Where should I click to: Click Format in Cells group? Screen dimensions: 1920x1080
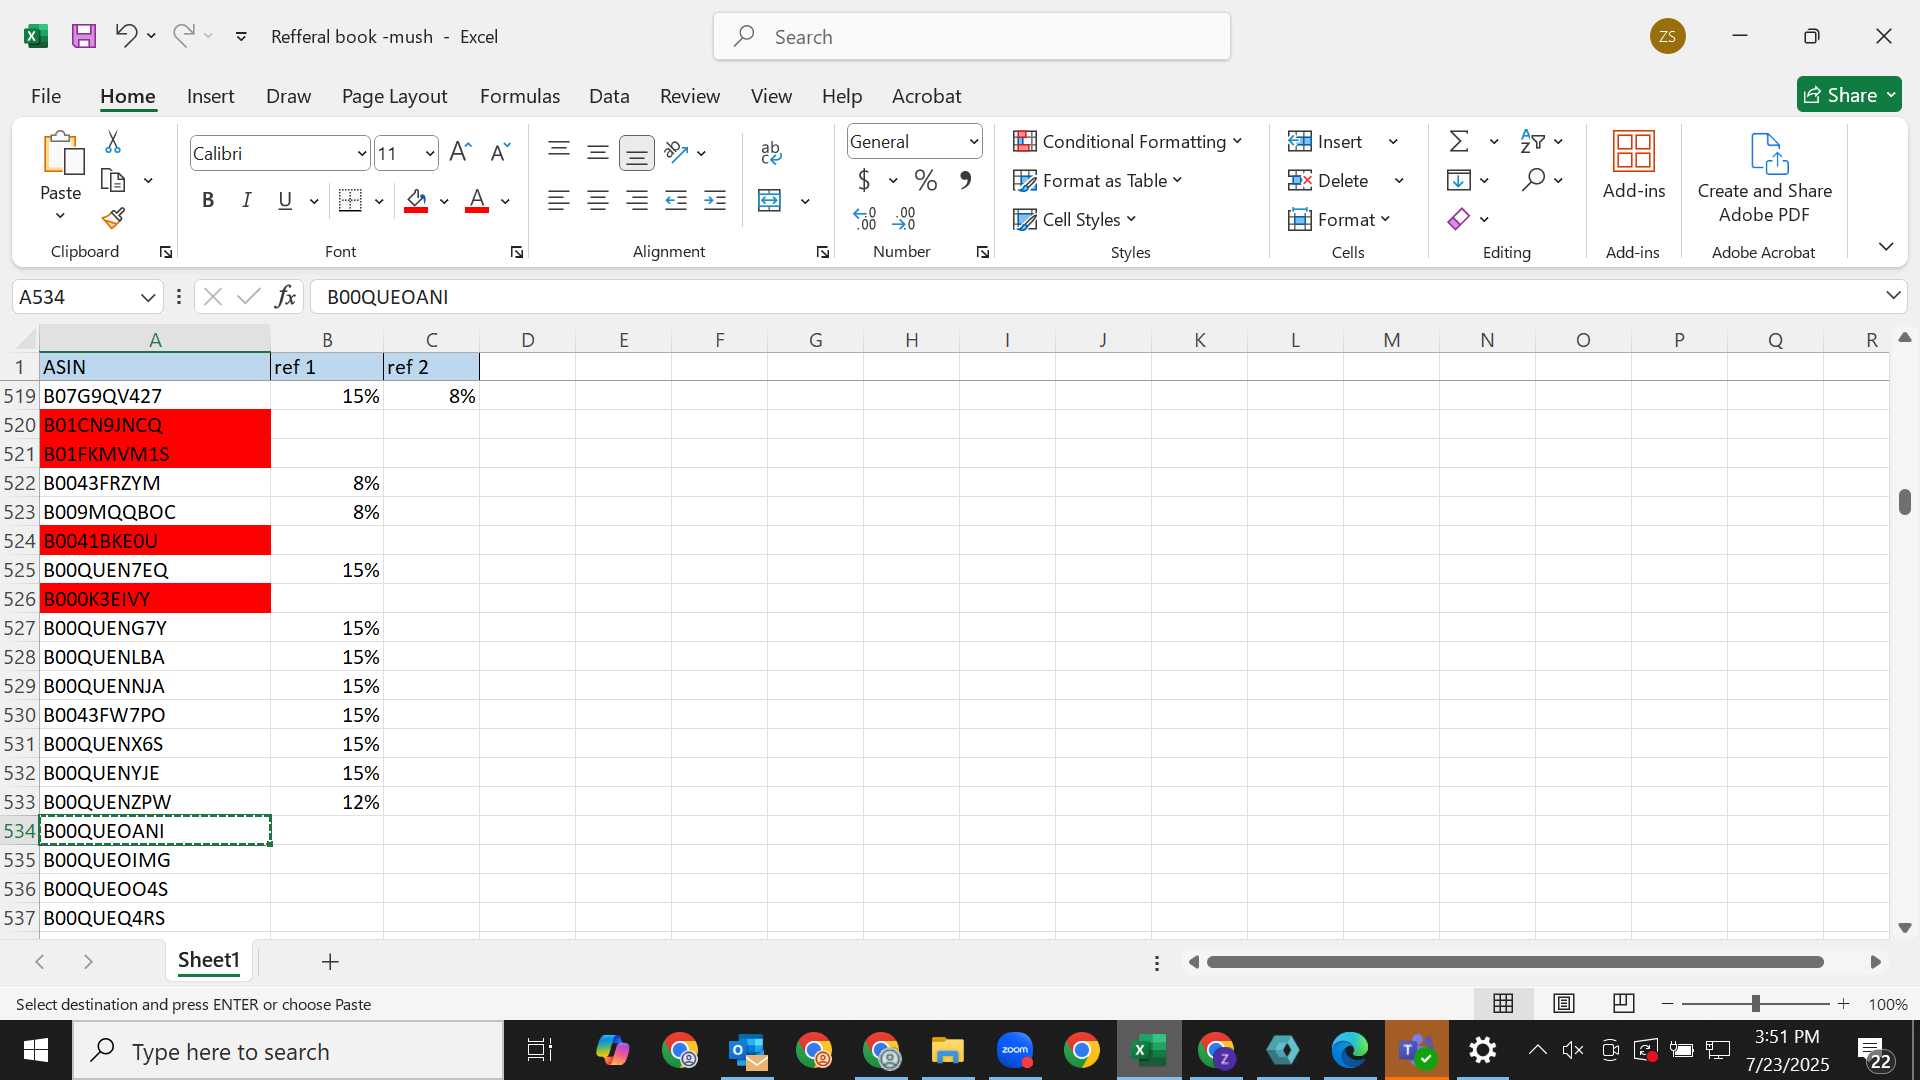pyautogui.click(x=1340, y=219)
